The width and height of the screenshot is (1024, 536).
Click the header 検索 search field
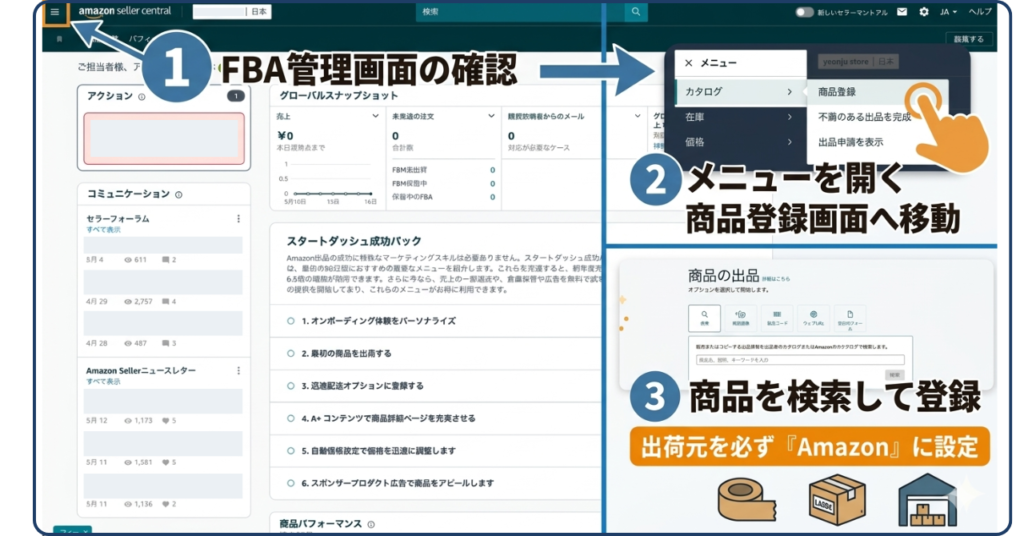[x=520, y=12]
